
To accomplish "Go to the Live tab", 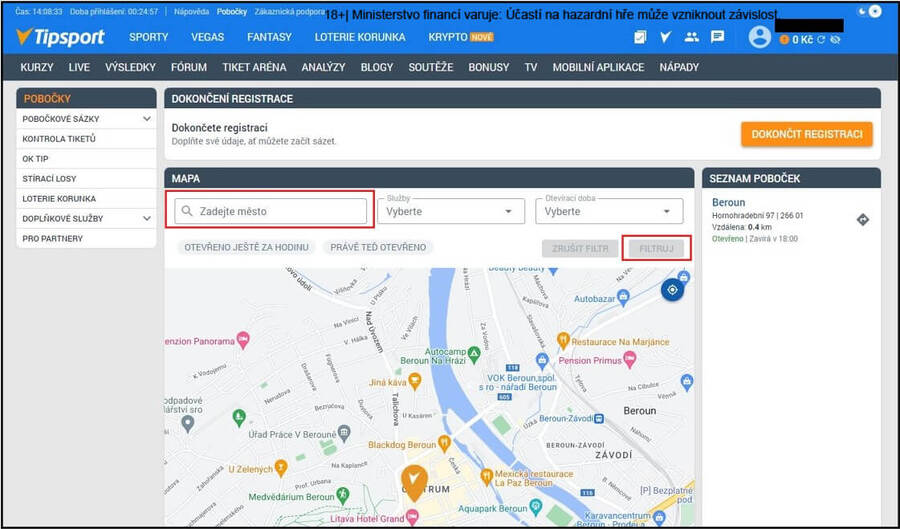I will 79,67.
